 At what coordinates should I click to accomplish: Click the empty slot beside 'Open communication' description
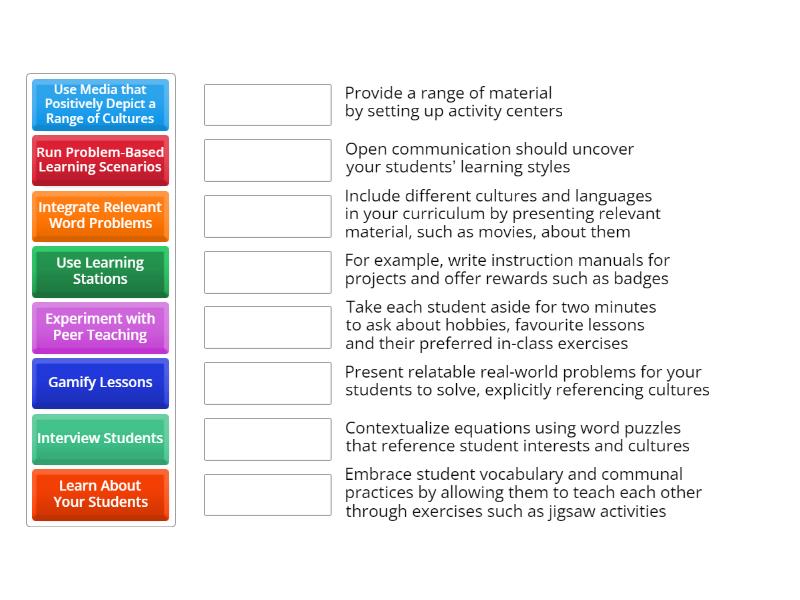tap(267, 159)
